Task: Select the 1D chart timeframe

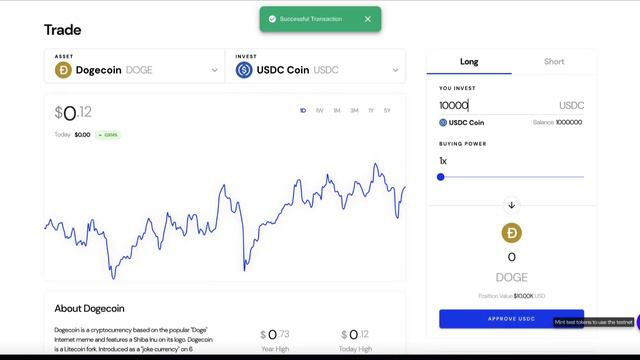Action: (303, 110)
